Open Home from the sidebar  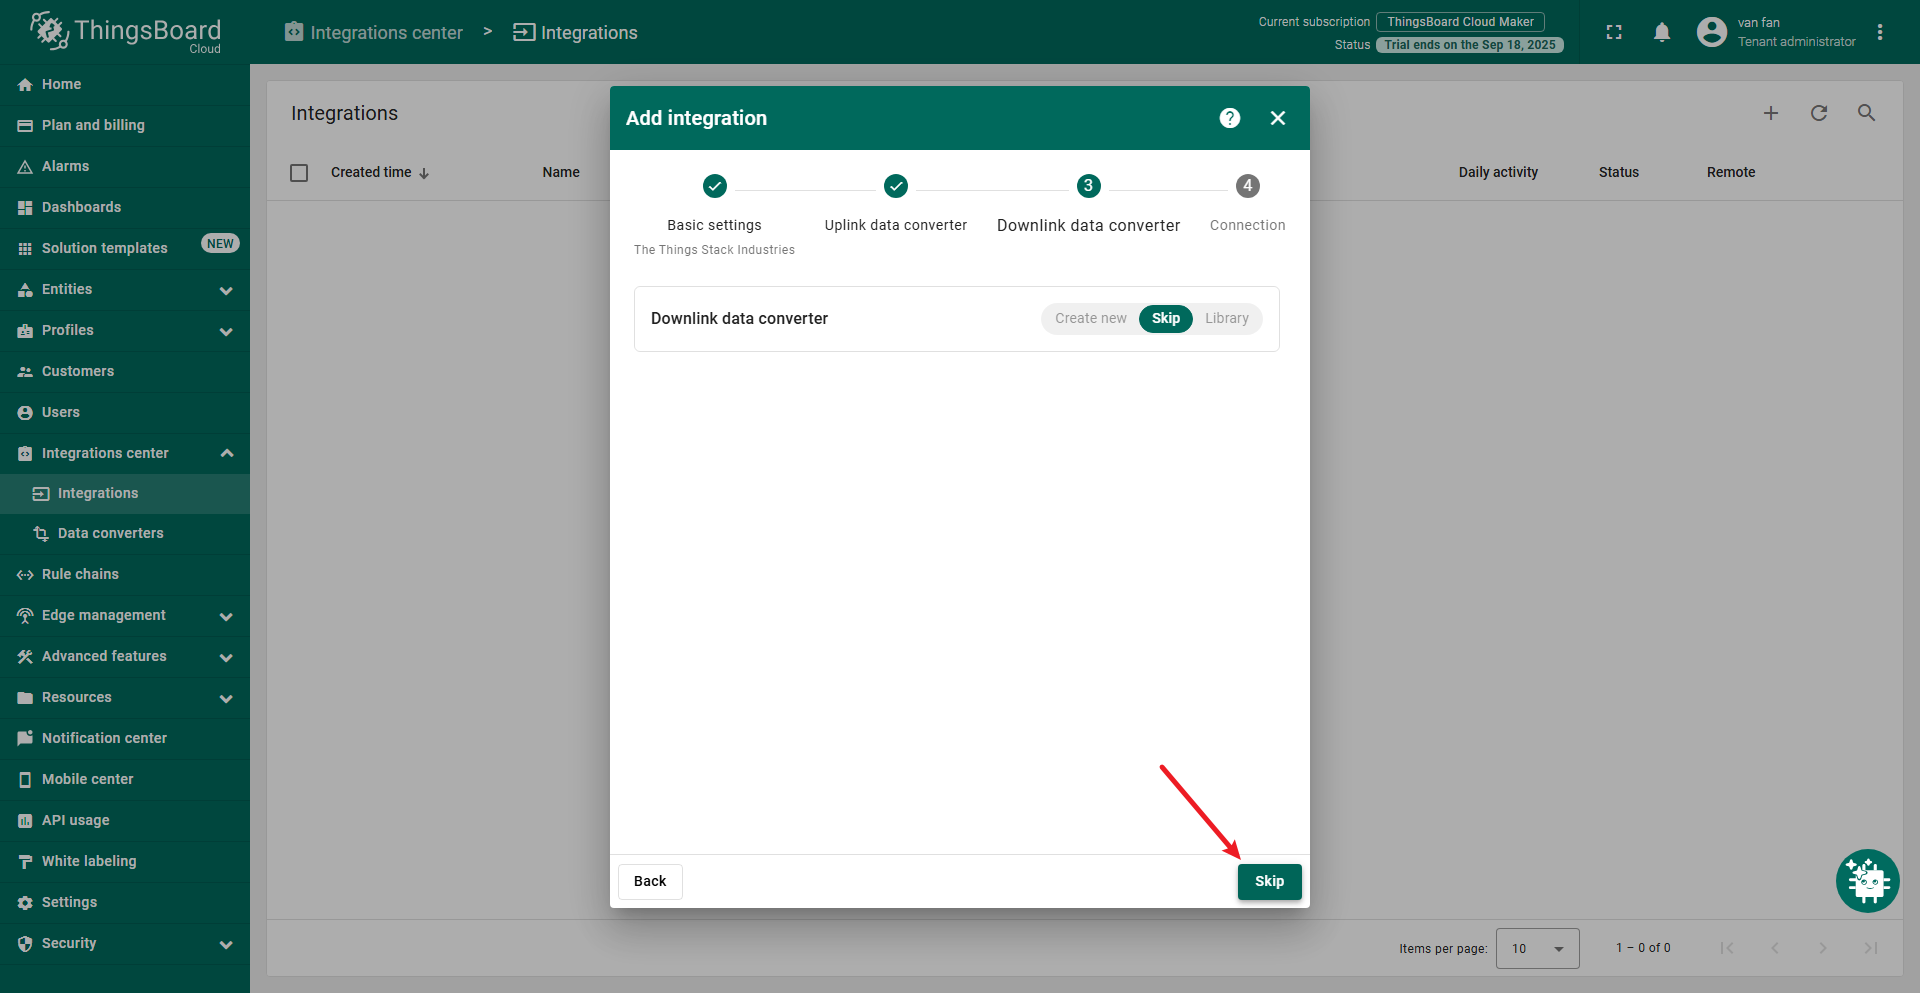pos(125,84)
